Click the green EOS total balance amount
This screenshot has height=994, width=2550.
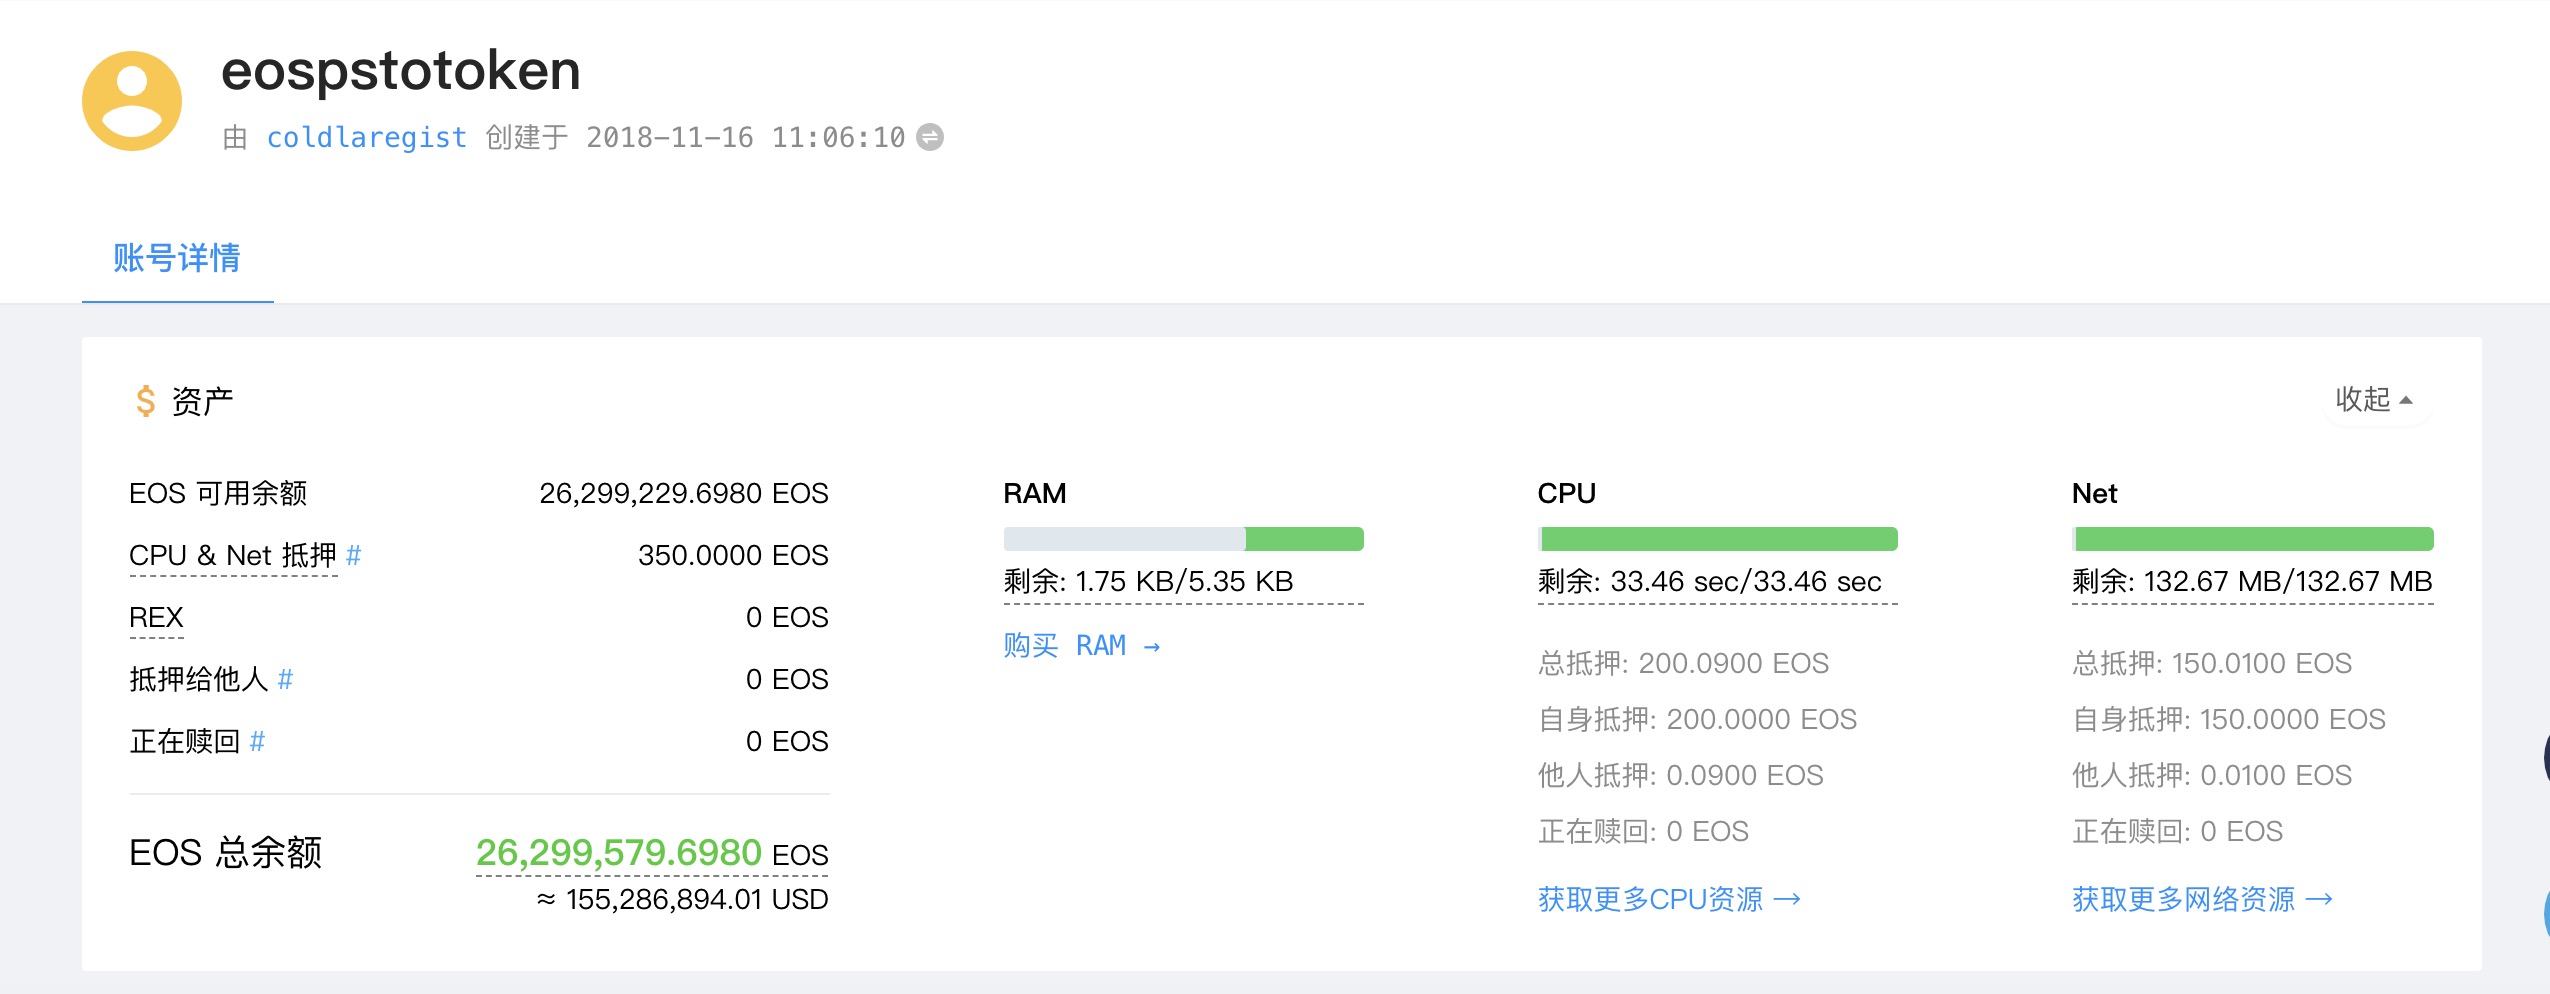618,853
